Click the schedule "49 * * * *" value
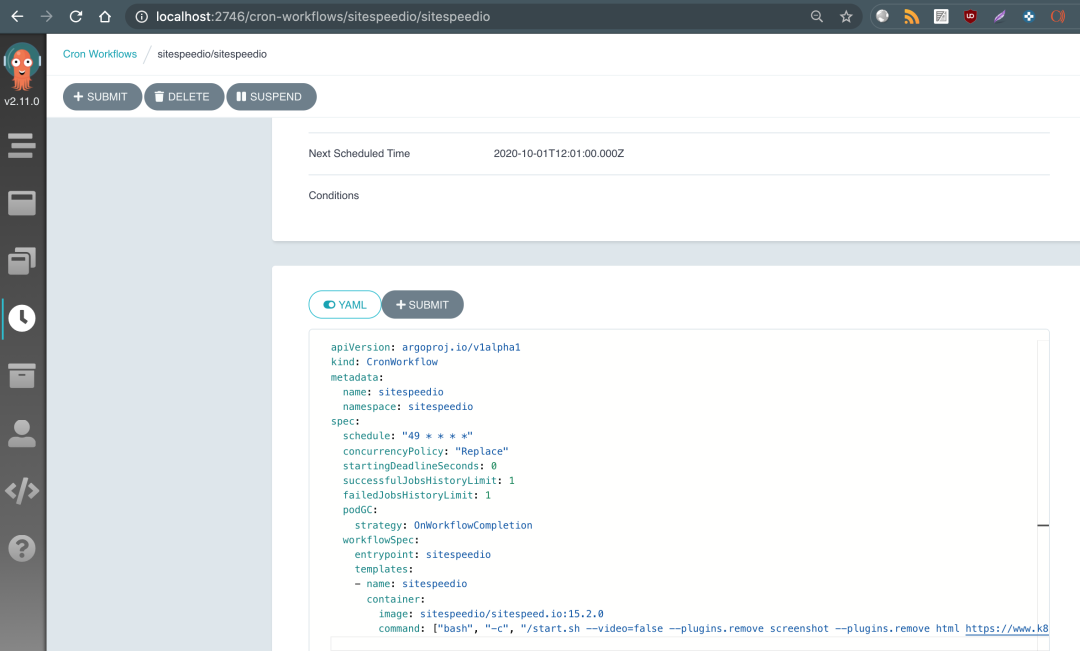This screenshot has width=1080, height=651. coord(437,436)
